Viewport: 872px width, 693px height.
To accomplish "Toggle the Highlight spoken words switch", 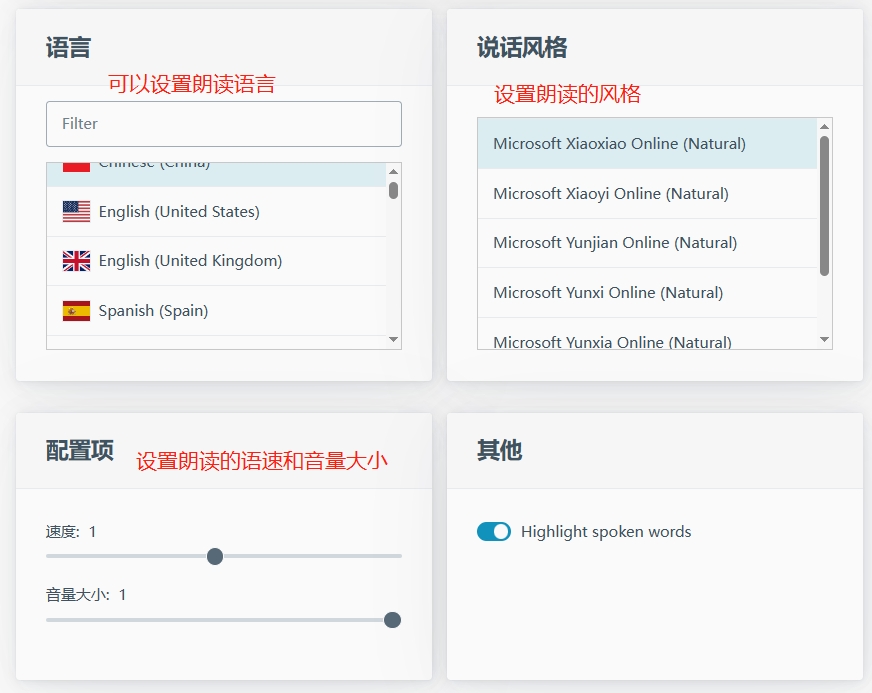I will tap(494, 532).
